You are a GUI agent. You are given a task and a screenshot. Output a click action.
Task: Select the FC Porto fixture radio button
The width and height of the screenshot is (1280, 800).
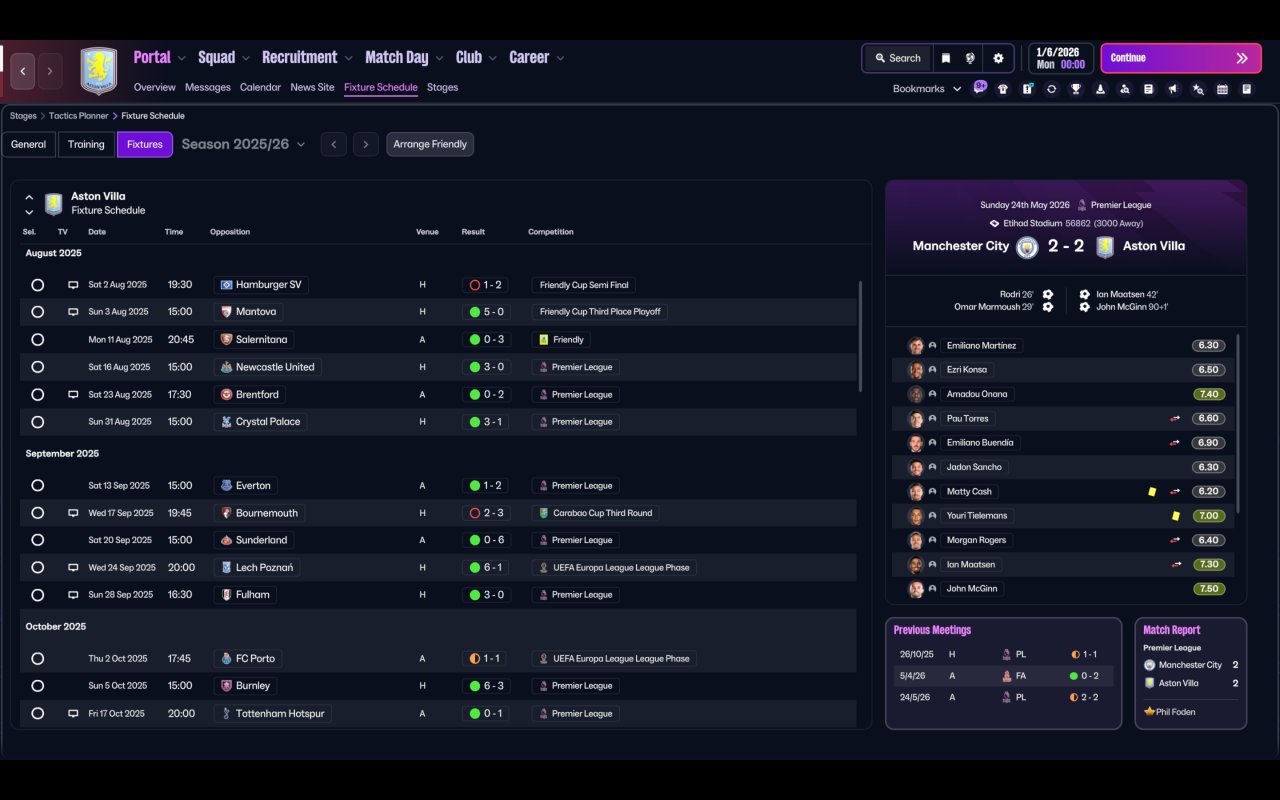click(x=37, y=659)
